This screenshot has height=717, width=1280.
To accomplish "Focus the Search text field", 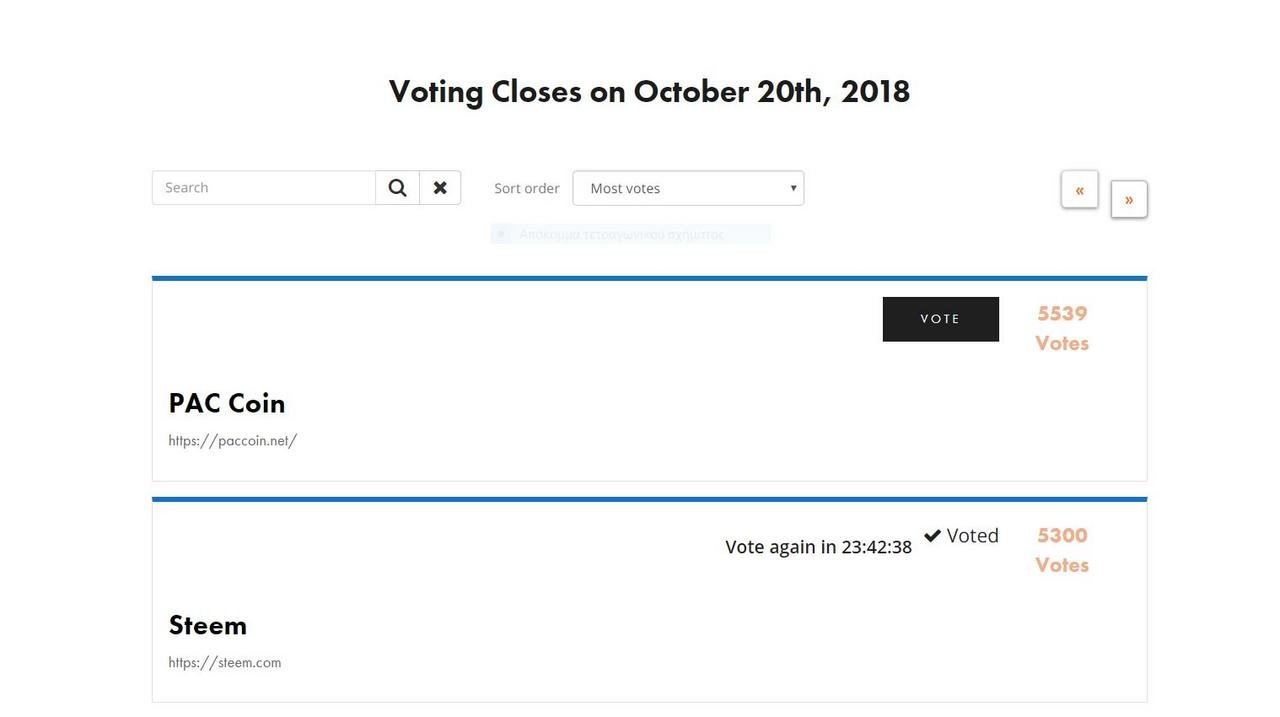I will [264, 188].
